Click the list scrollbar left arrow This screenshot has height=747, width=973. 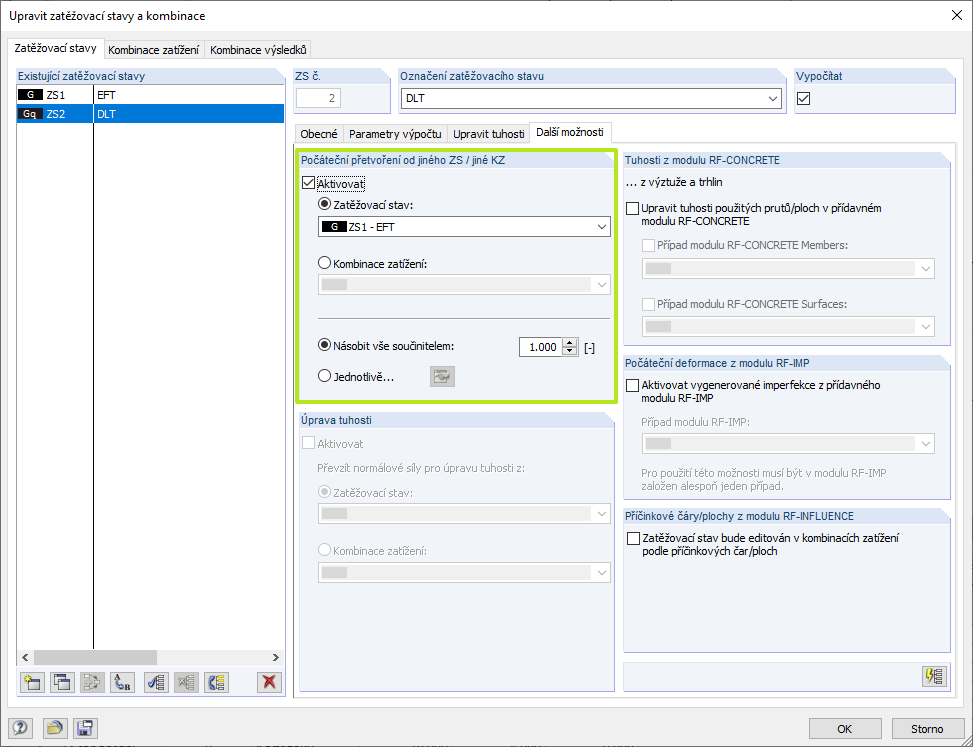click(25, 657)
